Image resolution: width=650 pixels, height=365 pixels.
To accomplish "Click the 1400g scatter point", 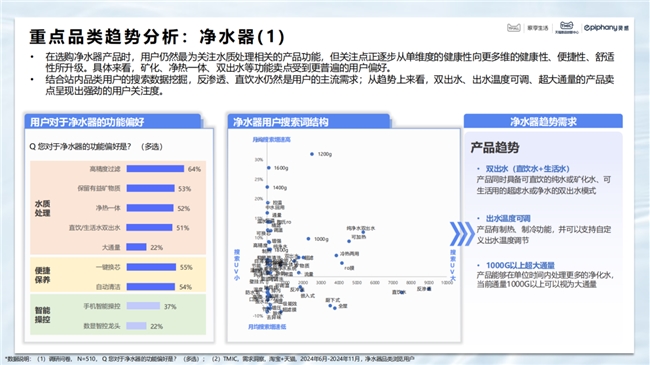I will [267, 187].
